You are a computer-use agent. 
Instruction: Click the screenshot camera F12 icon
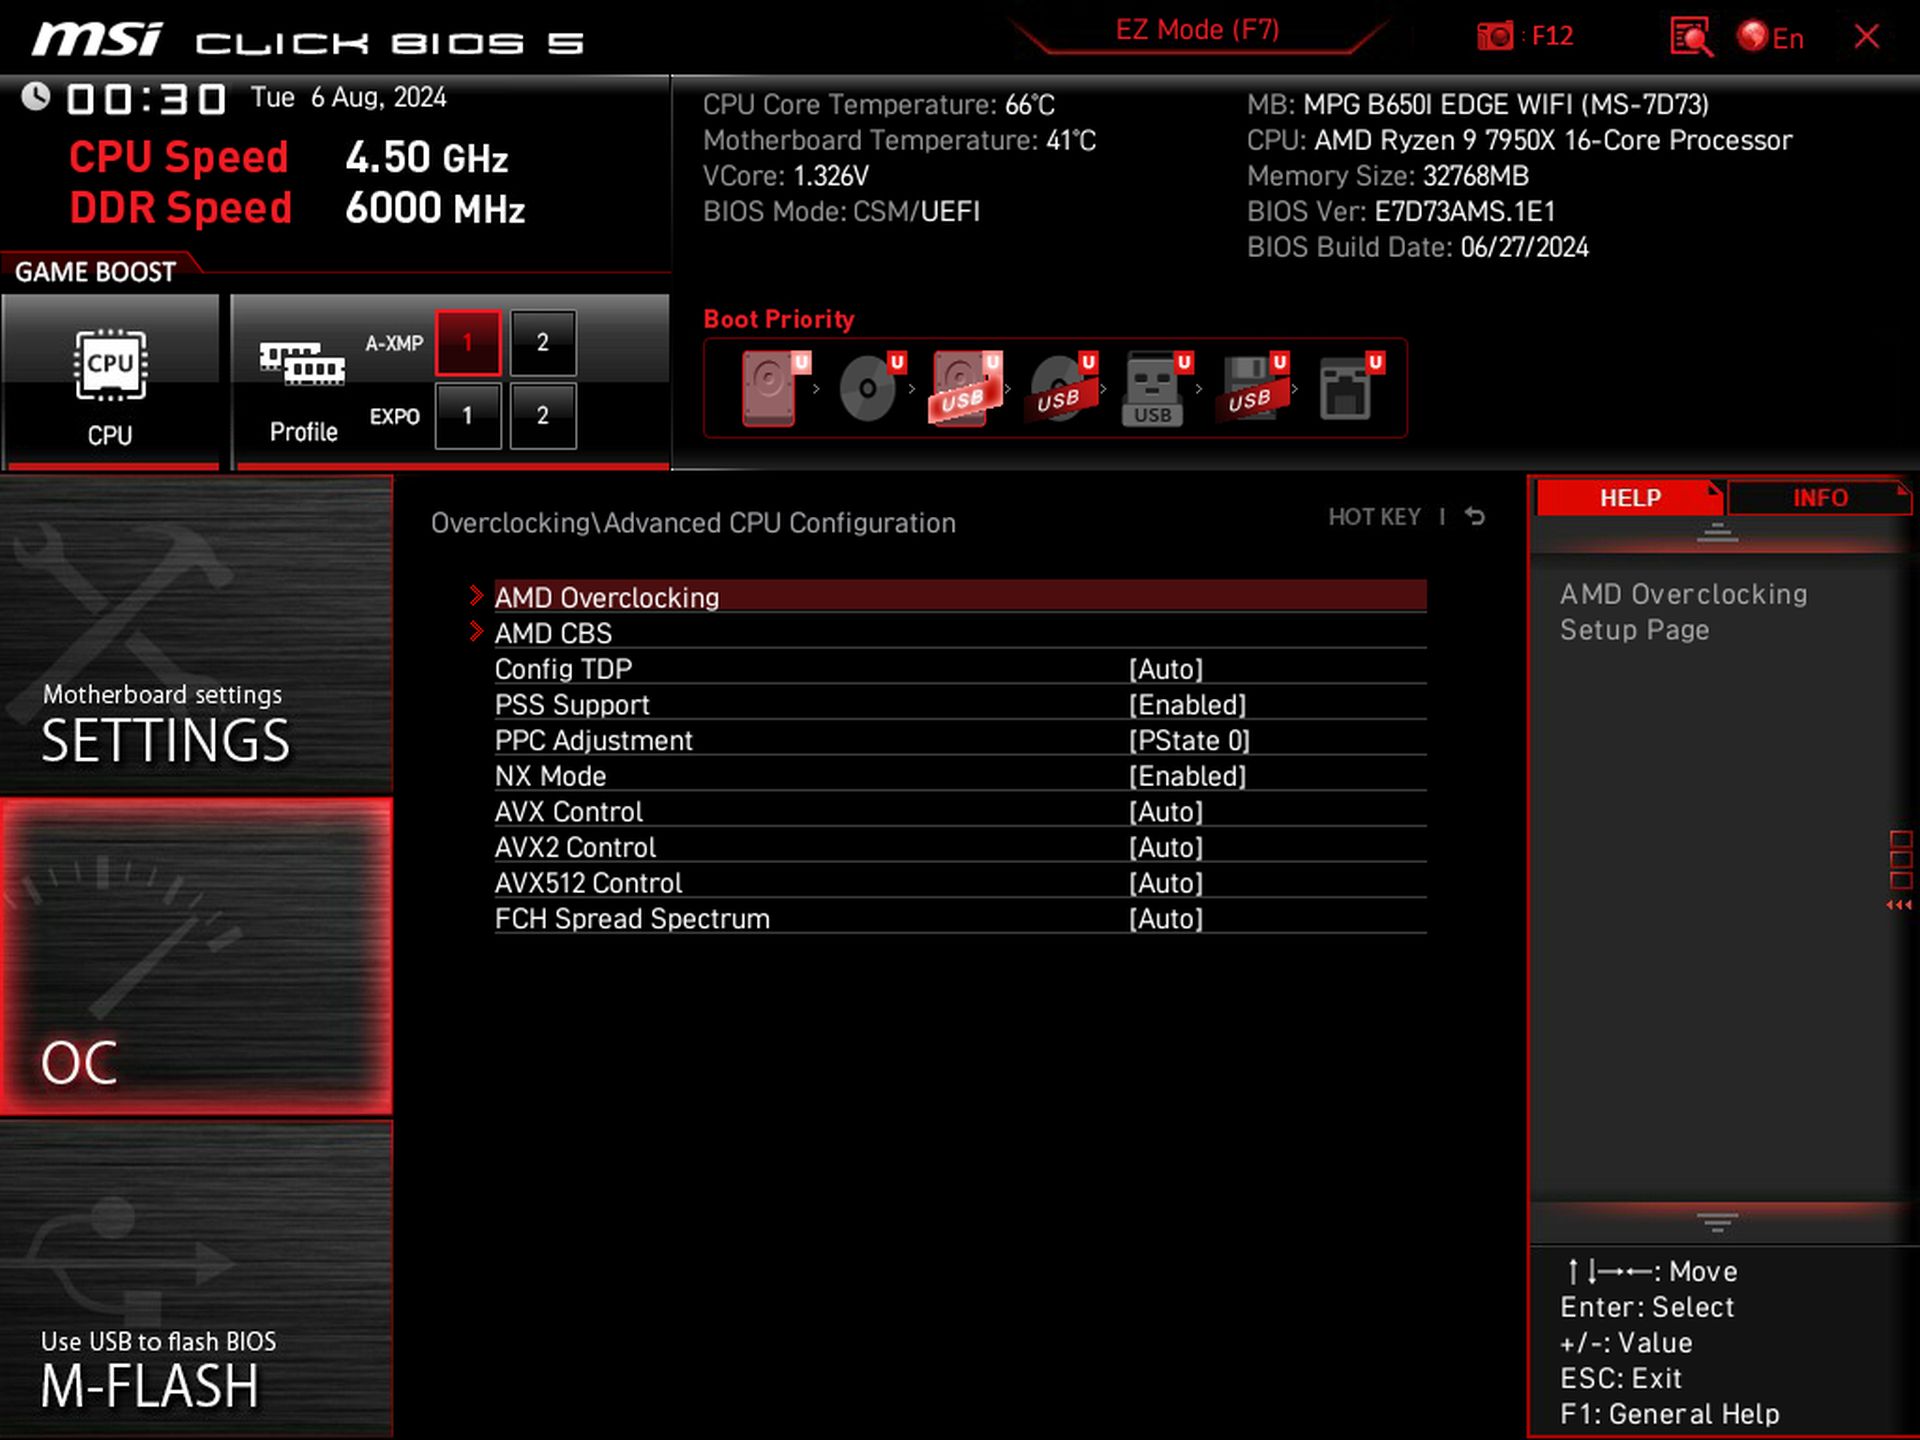[1496, 37]
